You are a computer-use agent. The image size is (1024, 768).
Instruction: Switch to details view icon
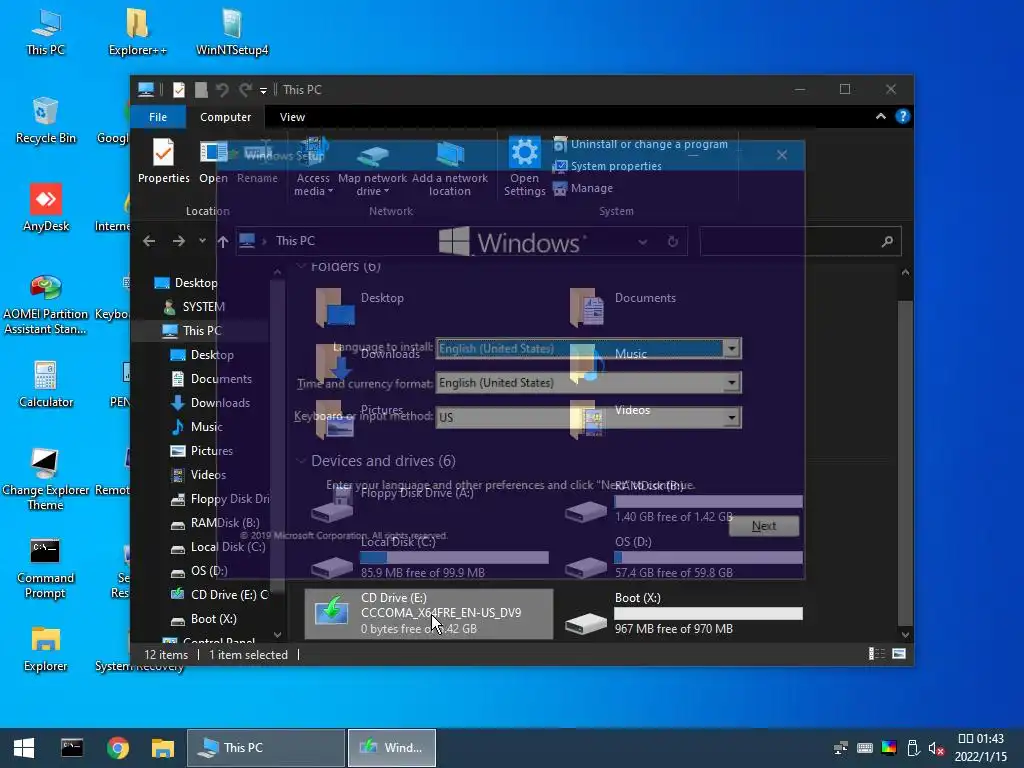tap(876, 654)
